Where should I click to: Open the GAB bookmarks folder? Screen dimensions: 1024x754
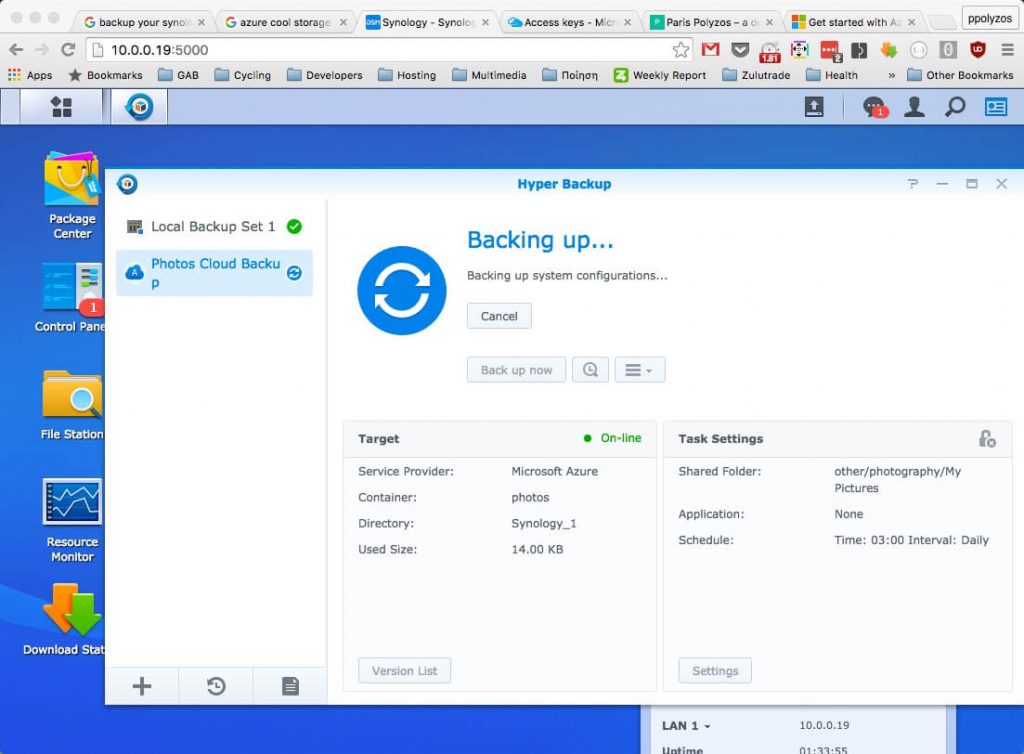[x=178, y=75]
